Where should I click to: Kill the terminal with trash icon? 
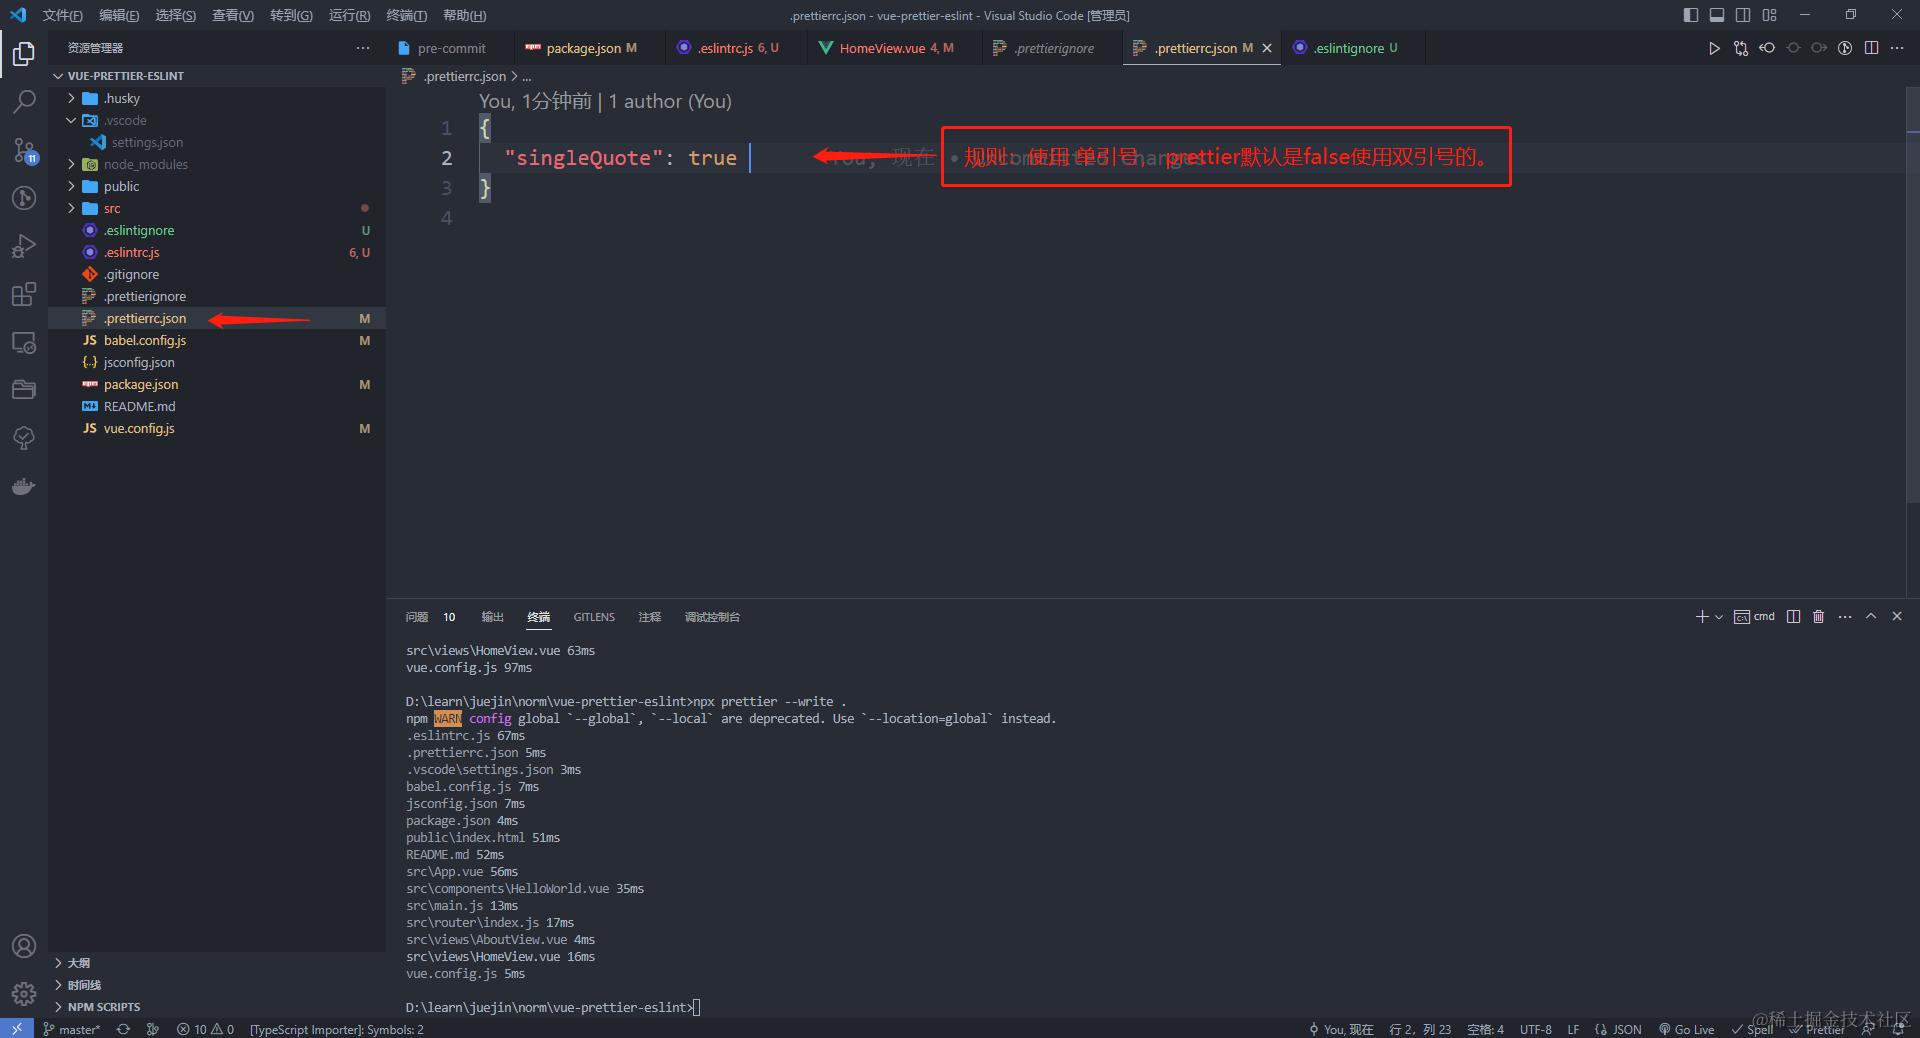pyautogui.click(x=1819, y=617)
